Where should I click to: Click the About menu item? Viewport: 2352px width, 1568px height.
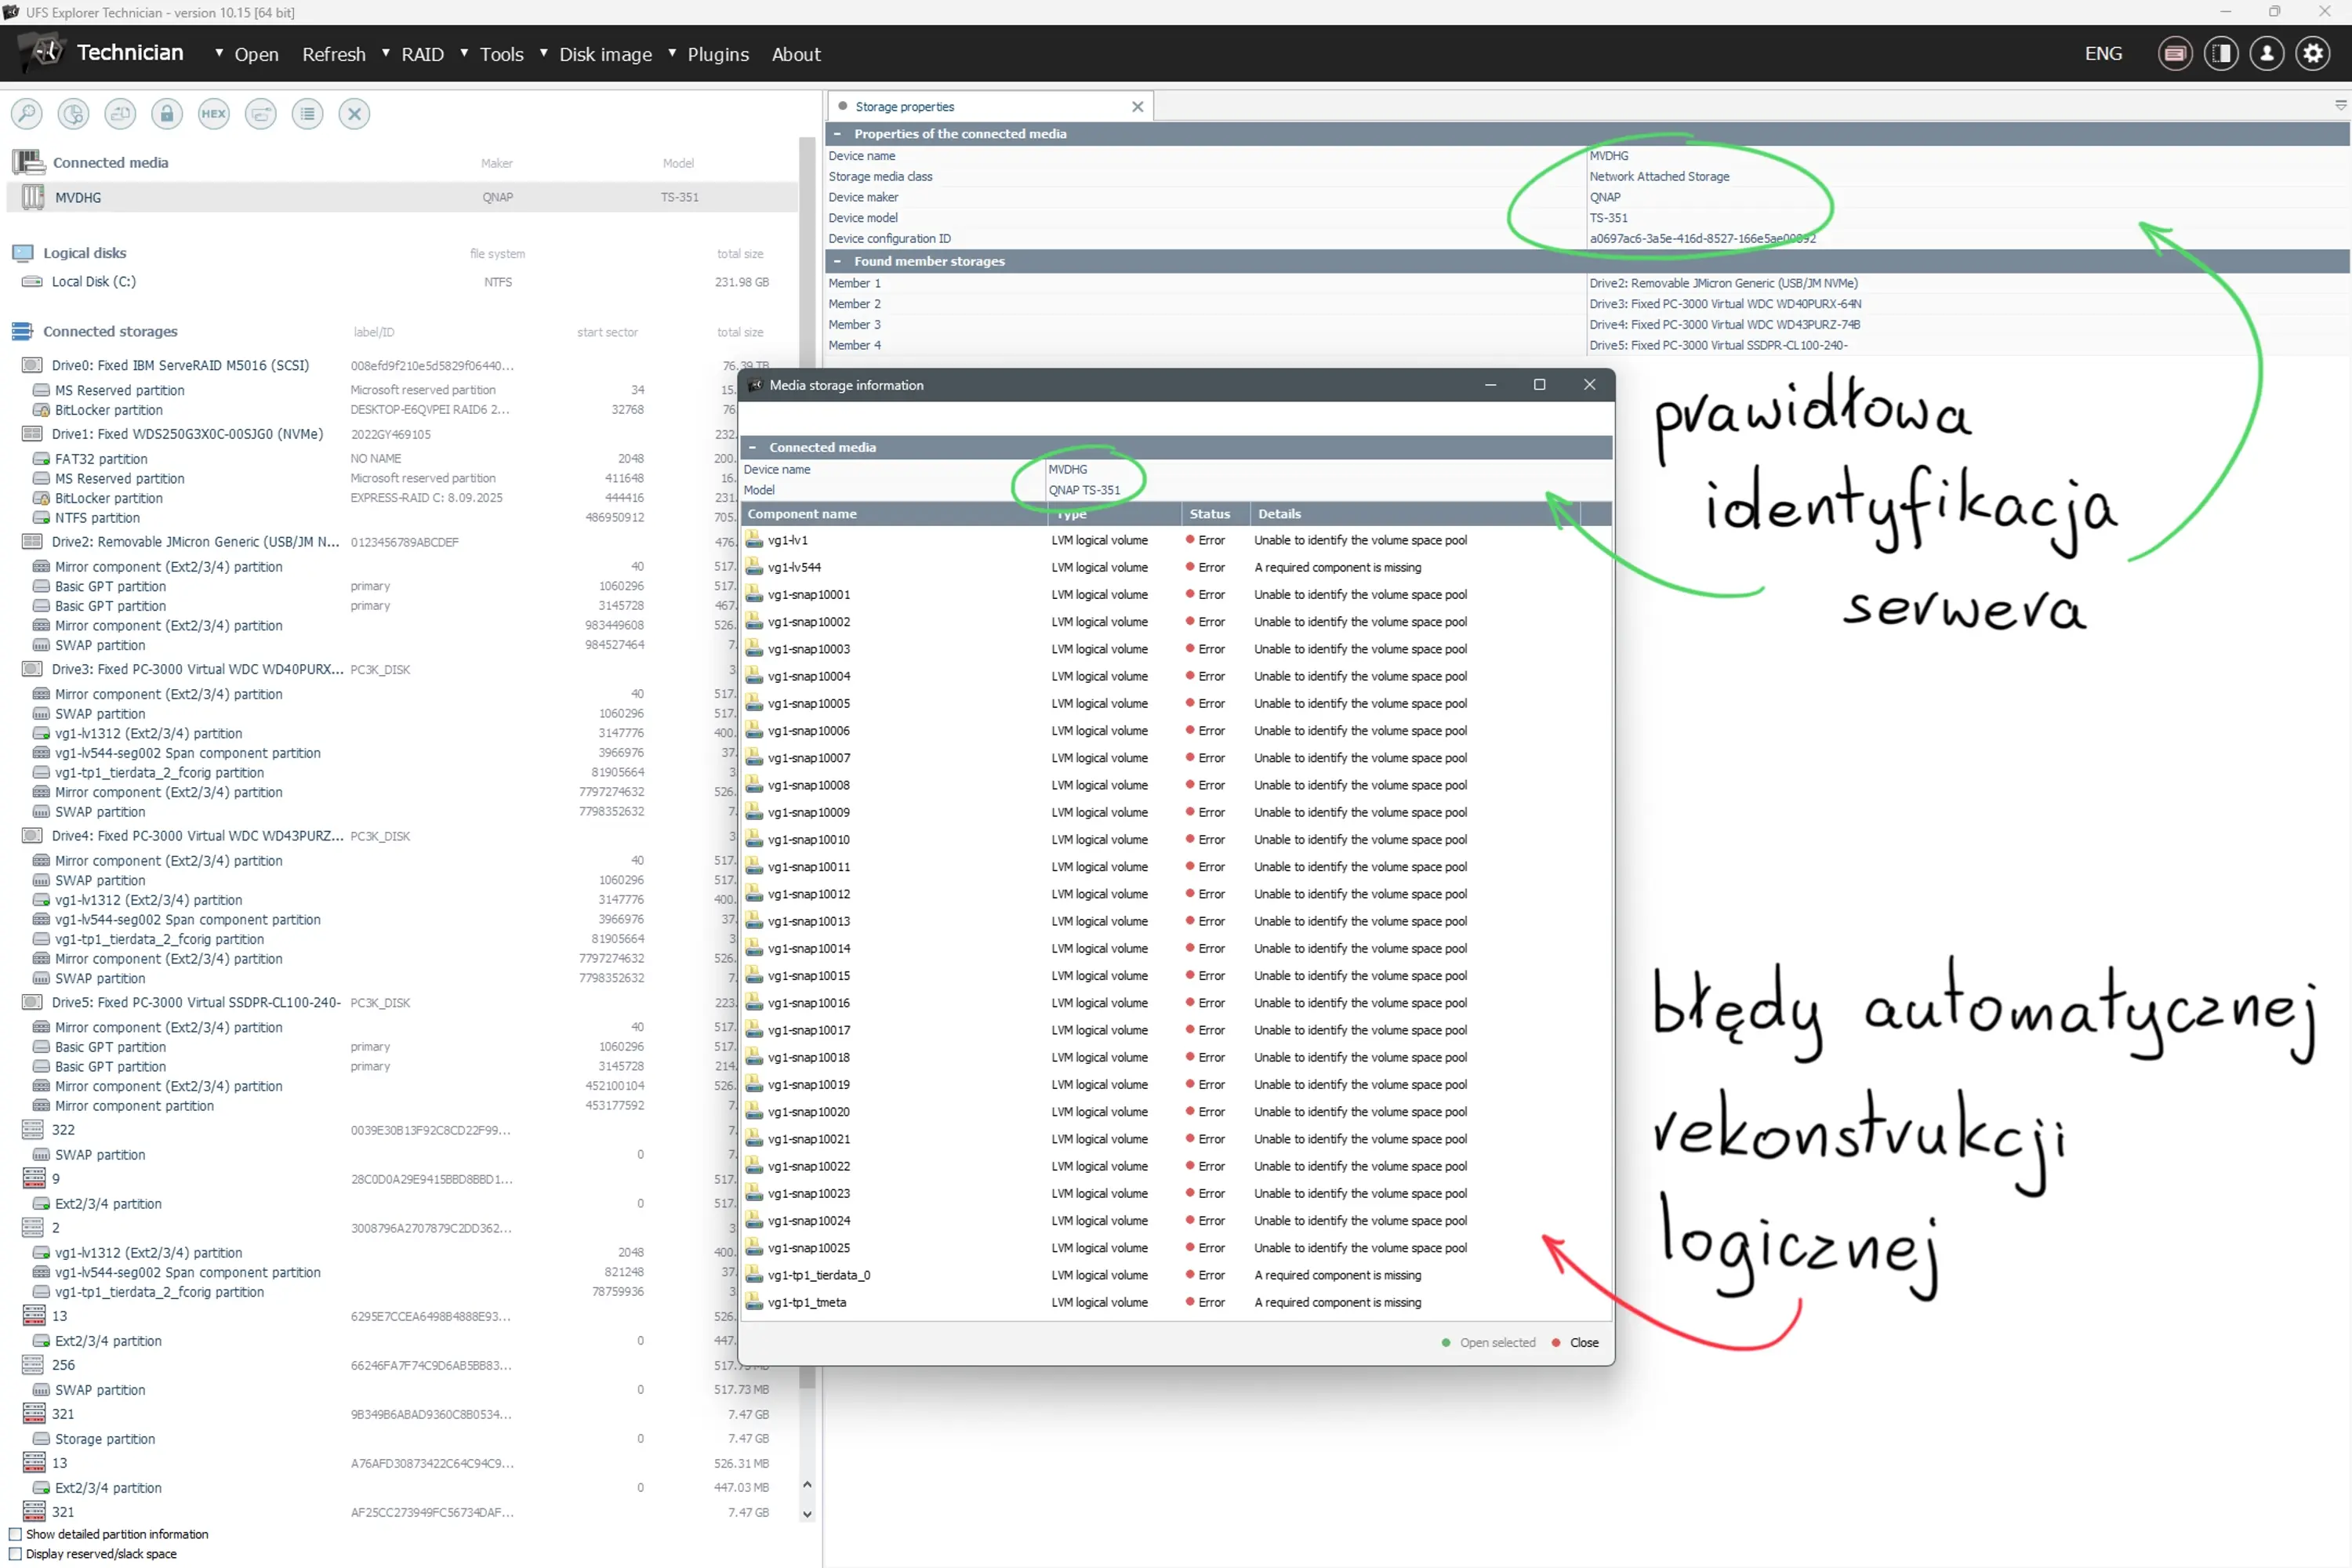coord(795,55)
